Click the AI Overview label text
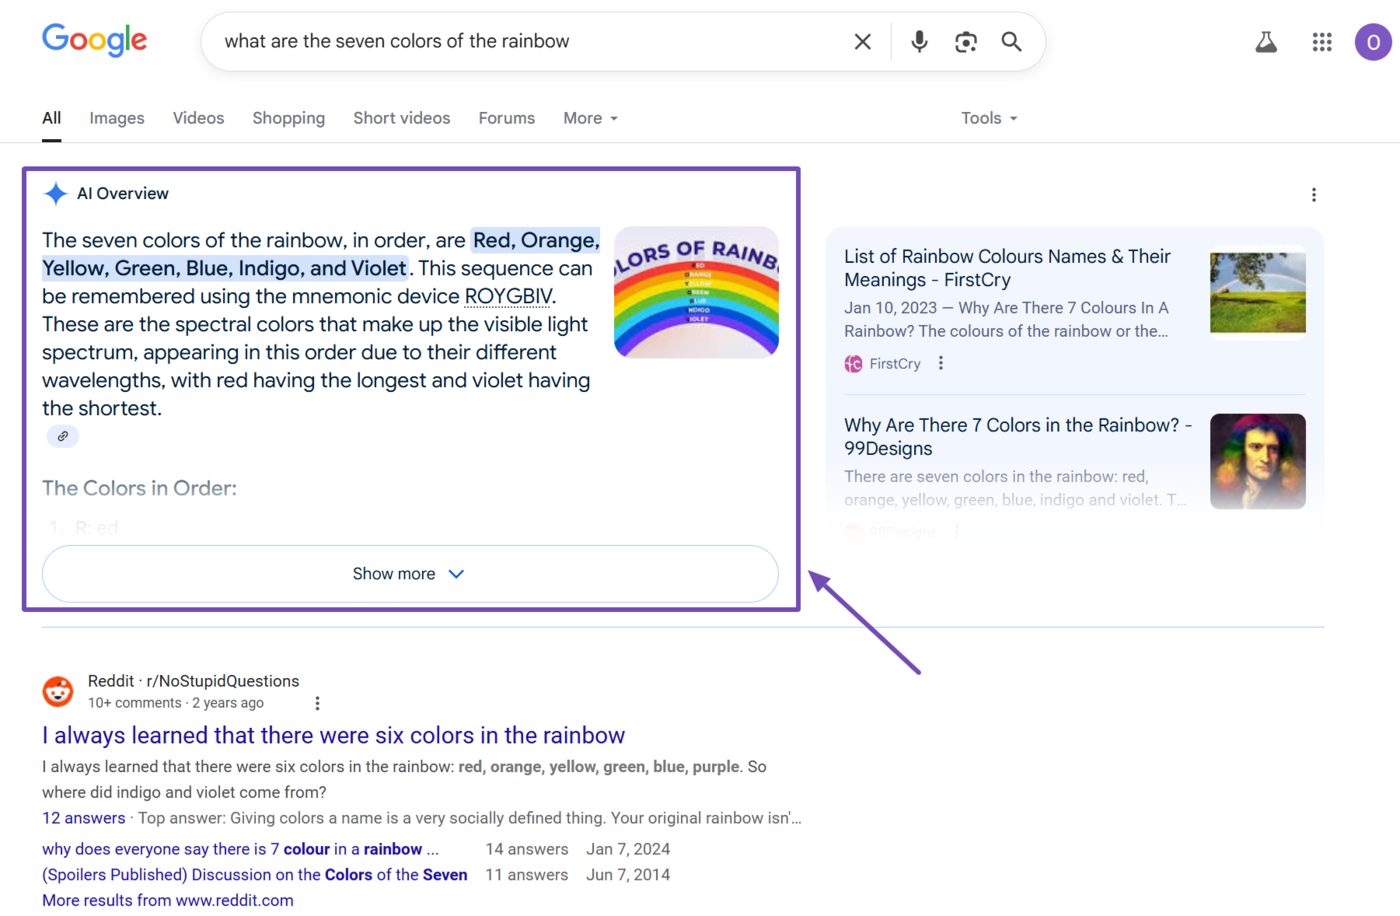 click(123, 194)
